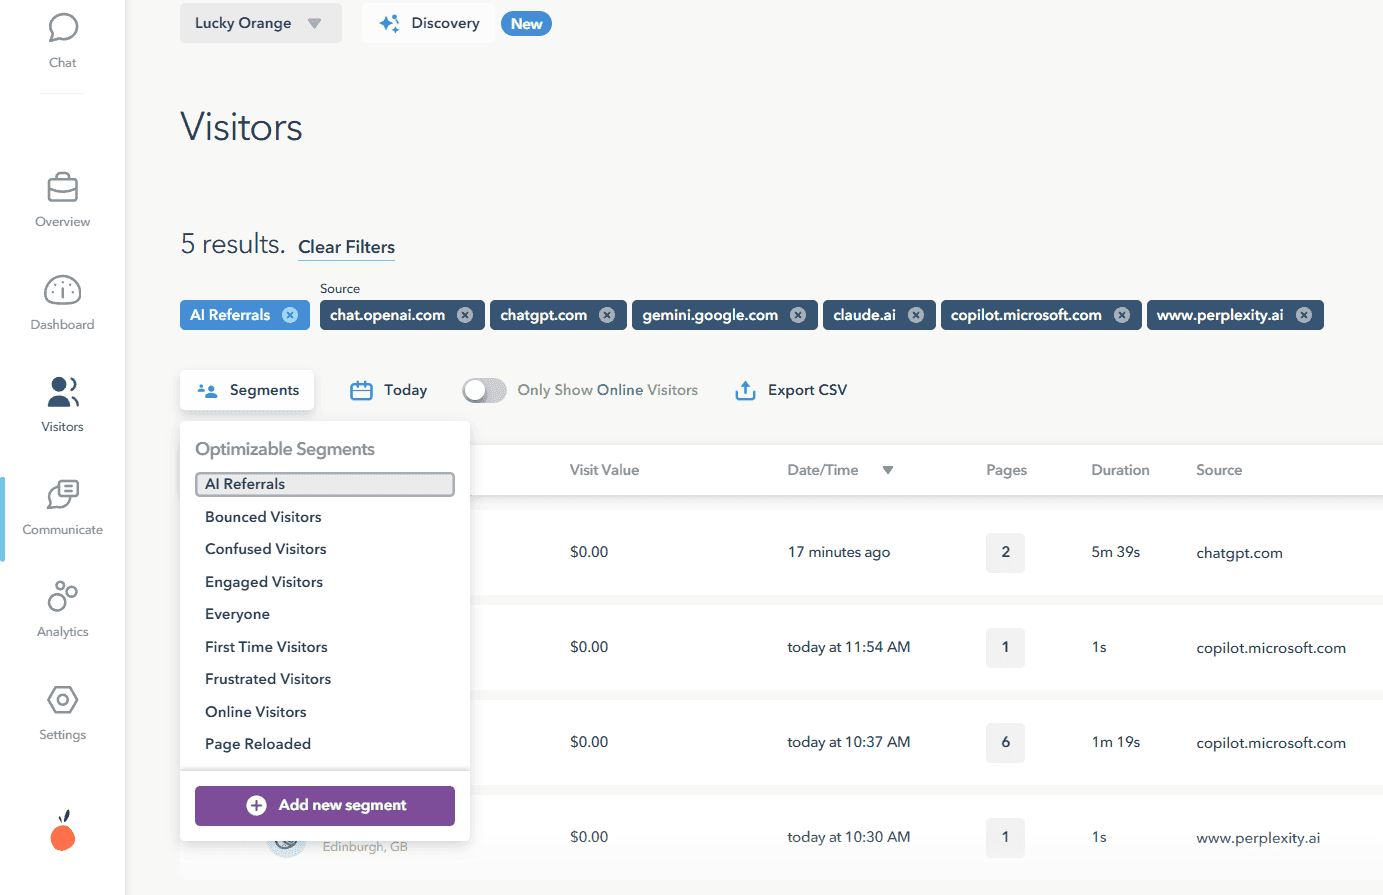Click the '5m 39s' duration value
This screenshot has height=895, width=1383.
[x=1115, y=552]
